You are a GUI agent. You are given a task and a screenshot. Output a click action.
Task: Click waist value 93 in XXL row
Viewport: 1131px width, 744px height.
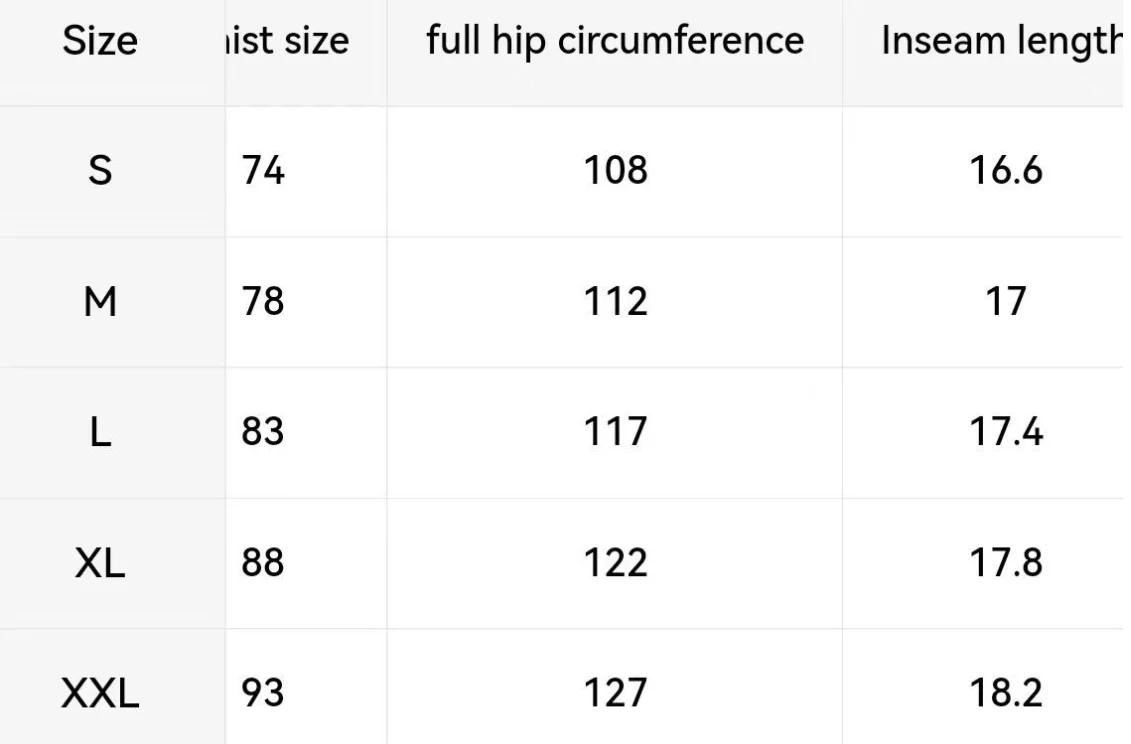click(x=263, y=693)
